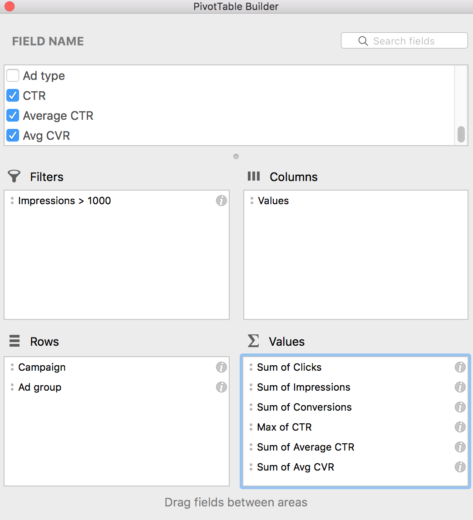Open info for Max of CTR
This screenshot has height=520, width=473.
tap(460, 427)
